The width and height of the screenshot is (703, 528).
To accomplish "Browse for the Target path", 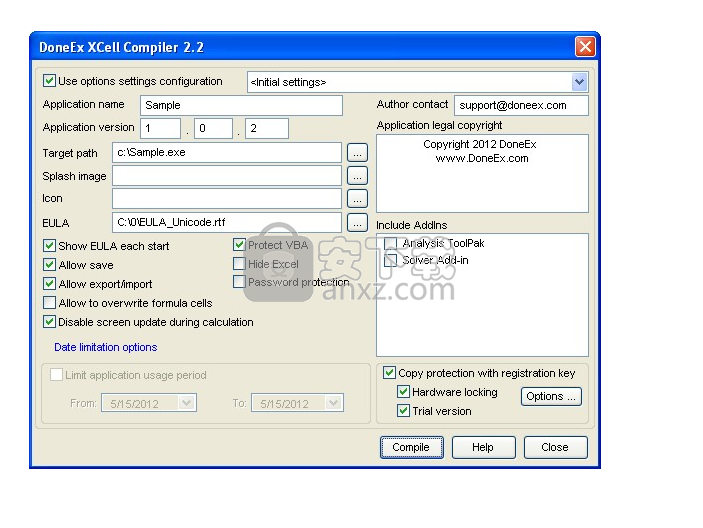I will tap(357, 153).
